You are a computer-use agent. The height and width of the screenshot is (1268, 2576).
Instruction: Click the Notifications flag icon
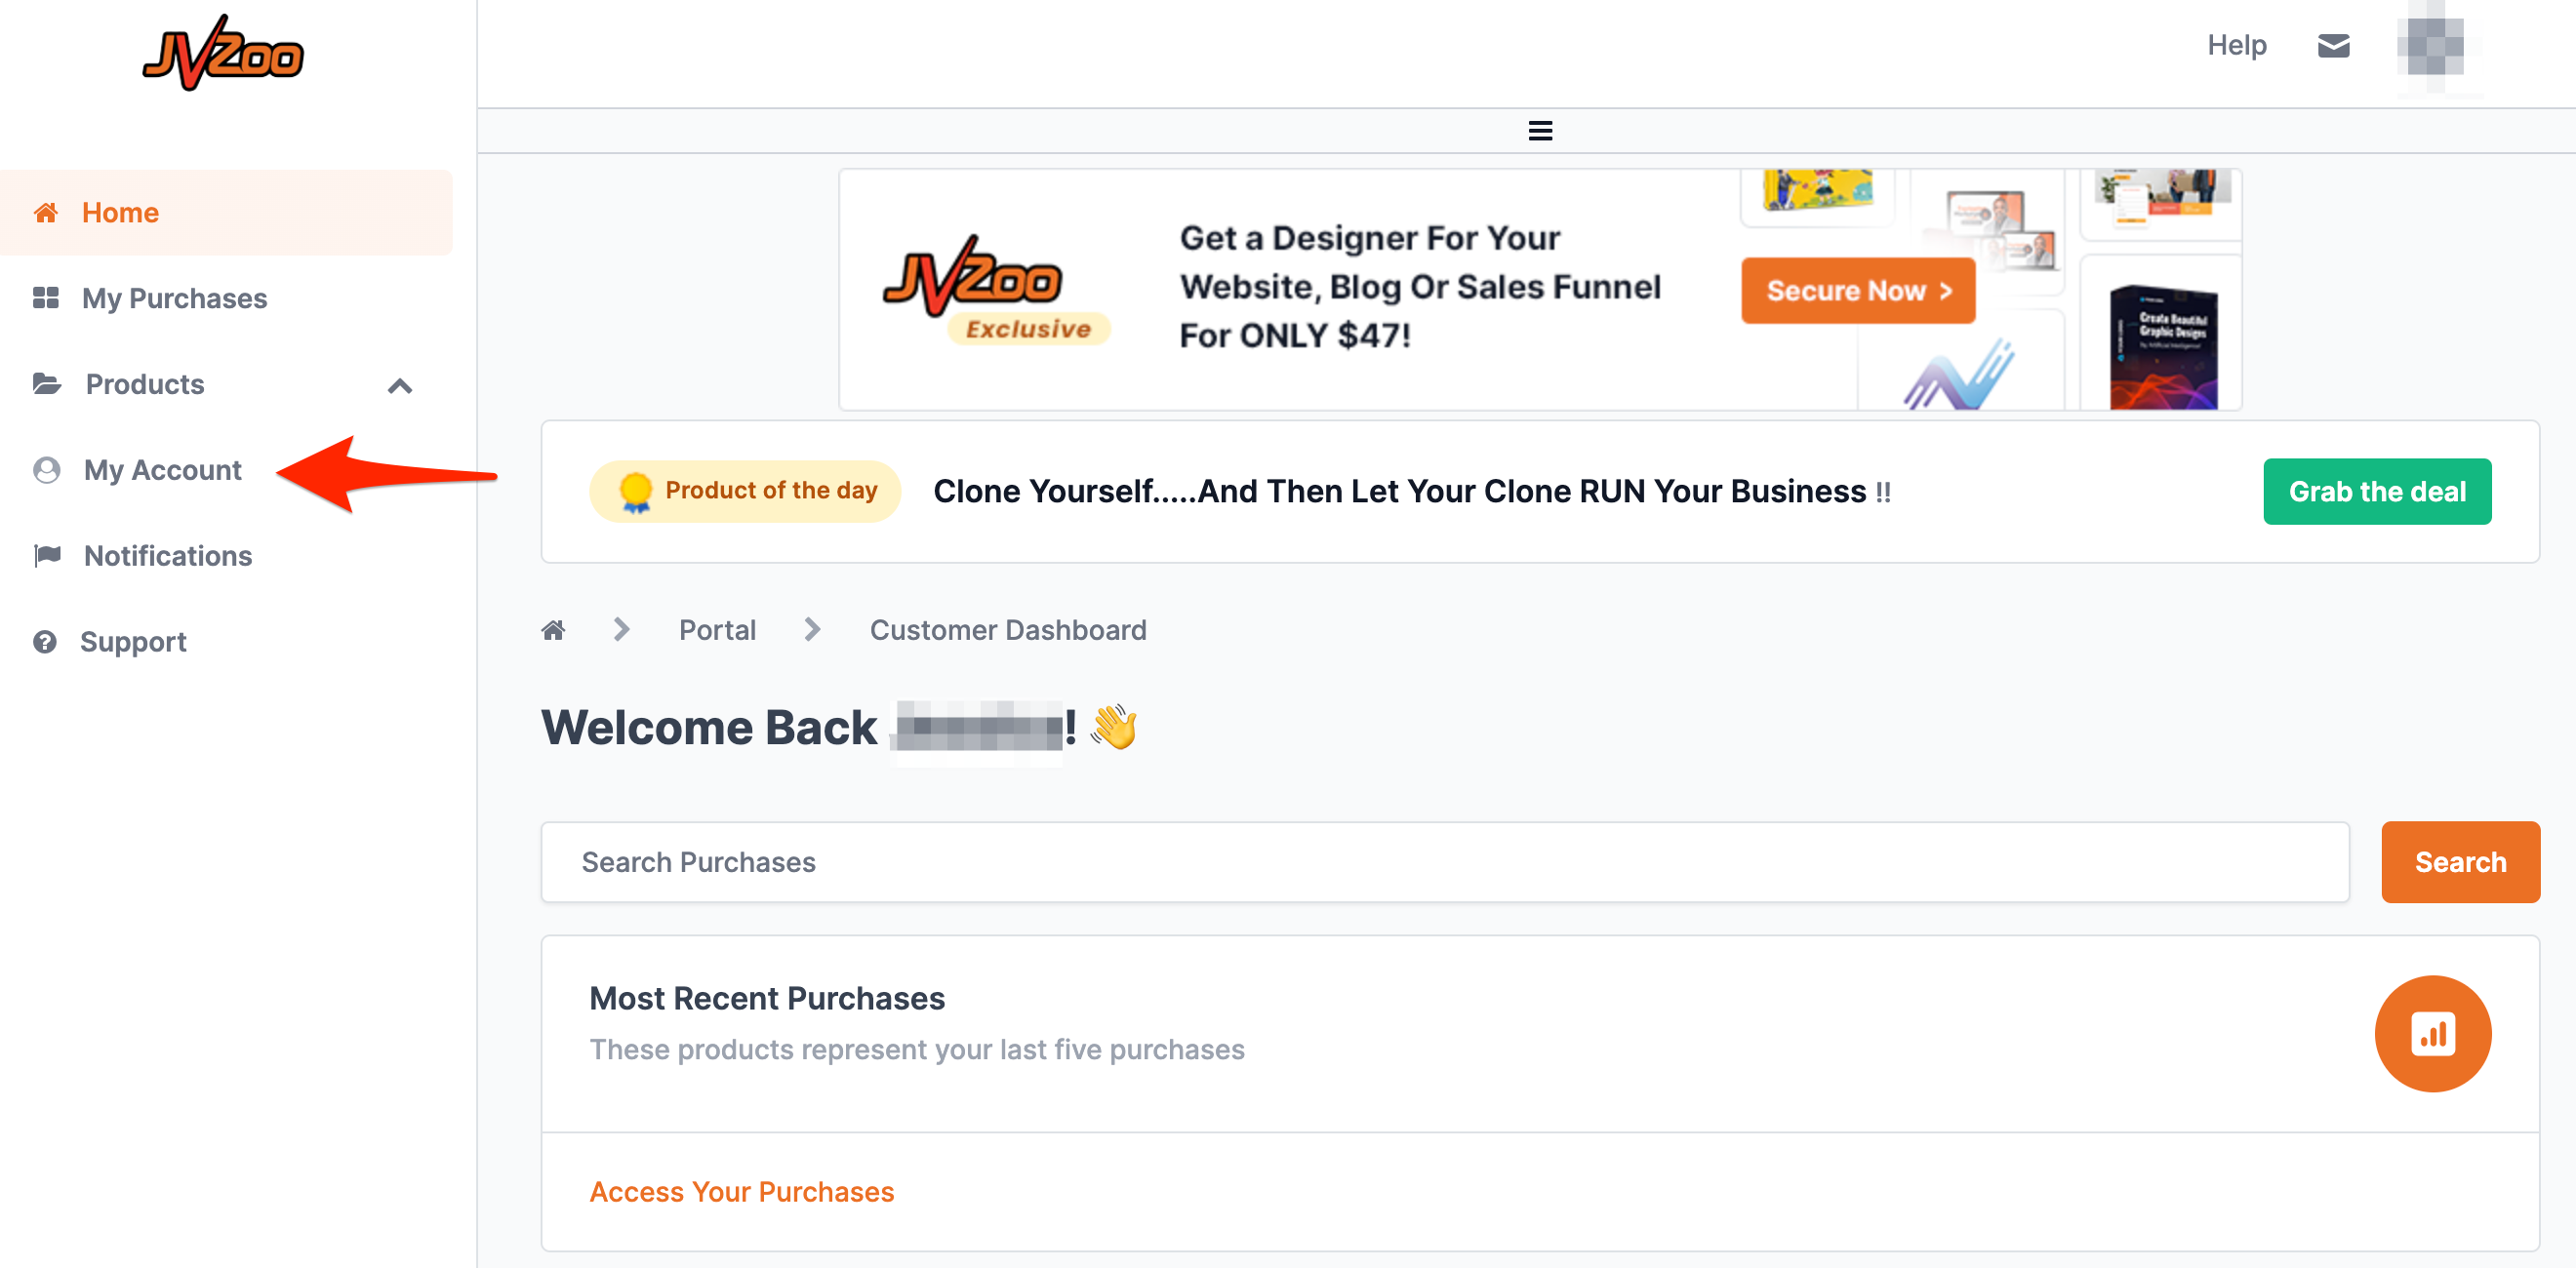point(46,555)
